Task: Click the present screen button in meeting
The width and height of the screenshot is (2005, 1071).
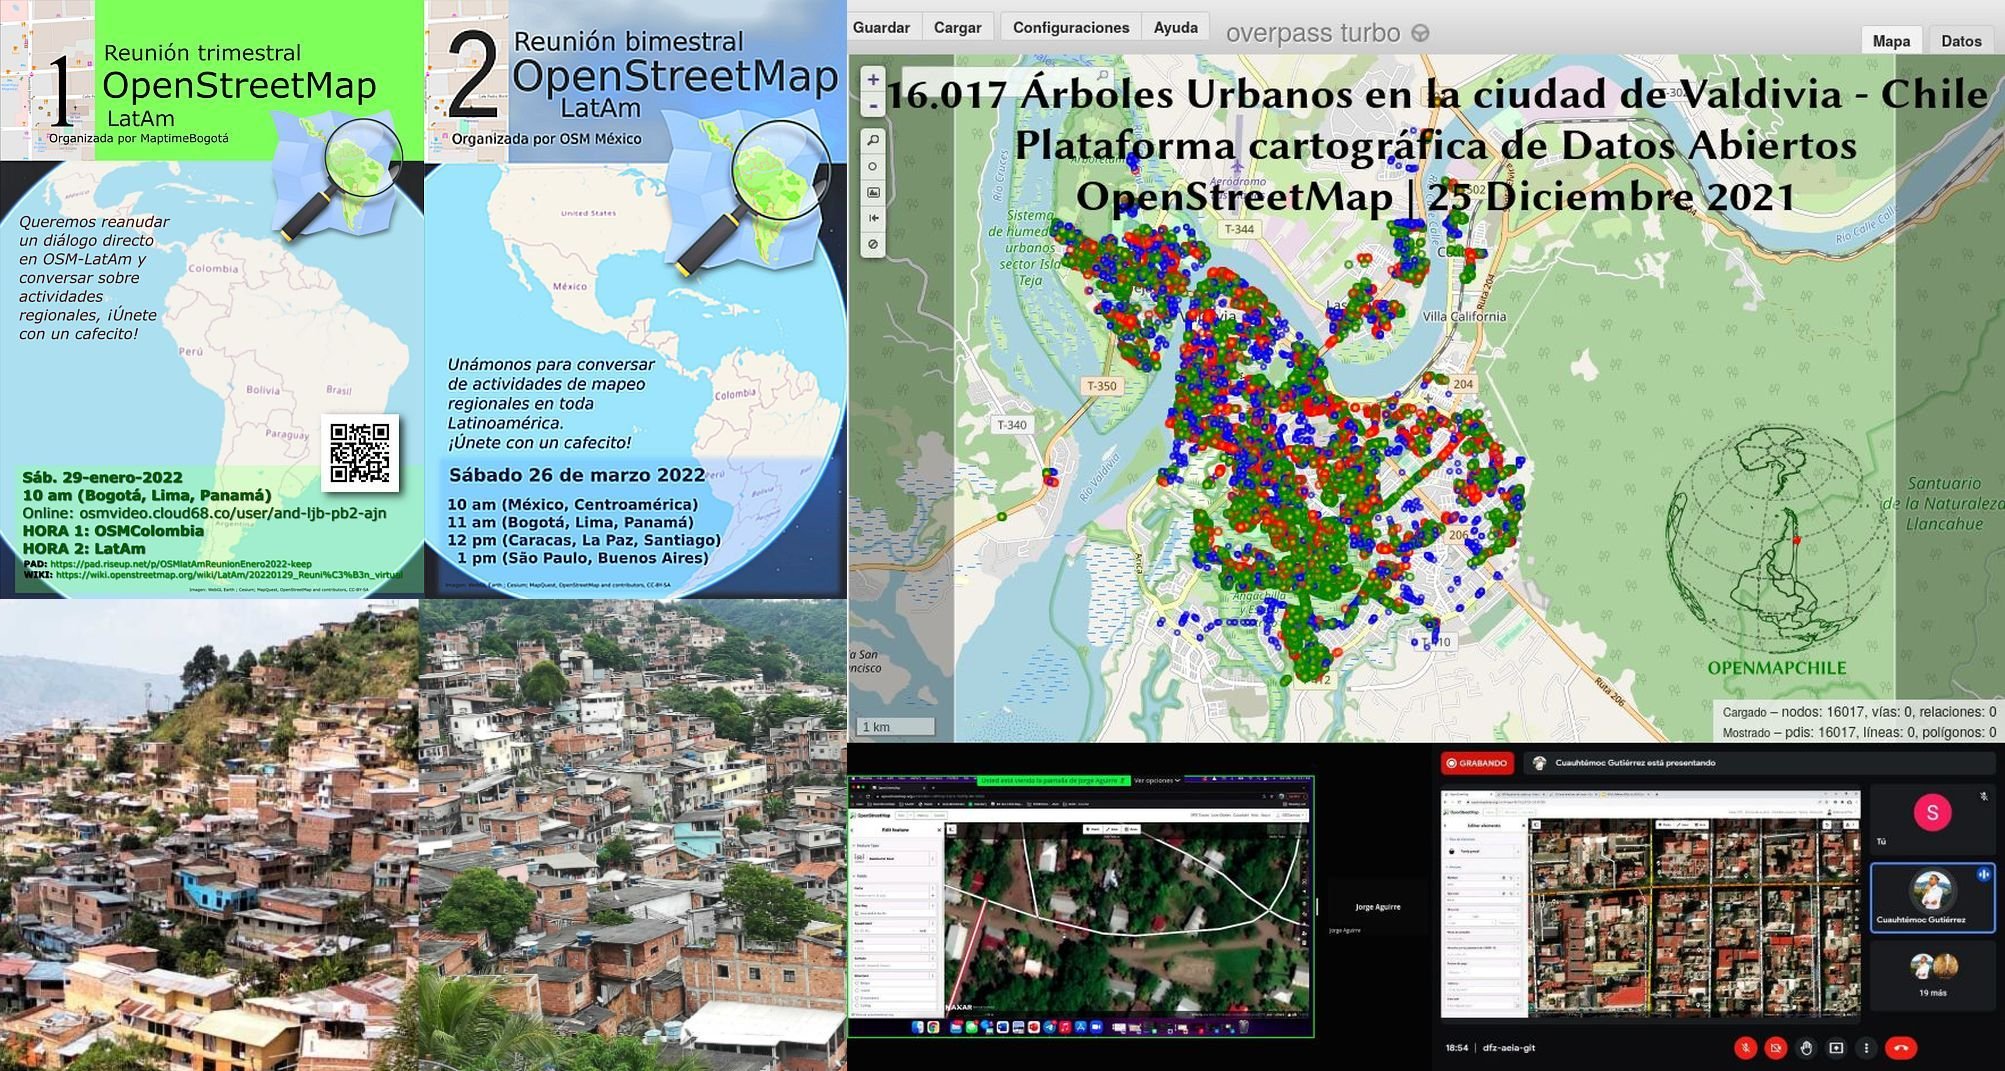Action: coord(1836,1048)
